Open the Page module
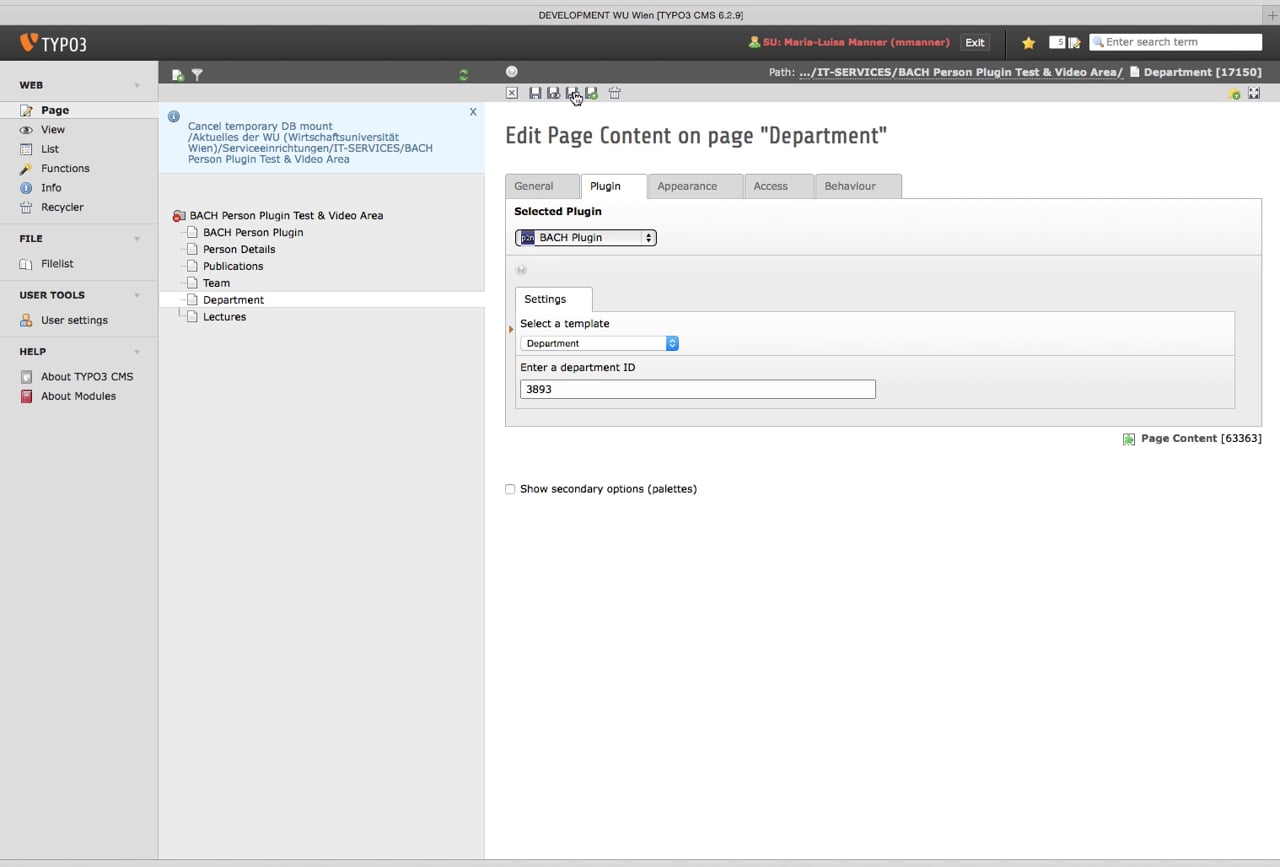Viewport: 1280px width, 867px height. tap(78, 110)
